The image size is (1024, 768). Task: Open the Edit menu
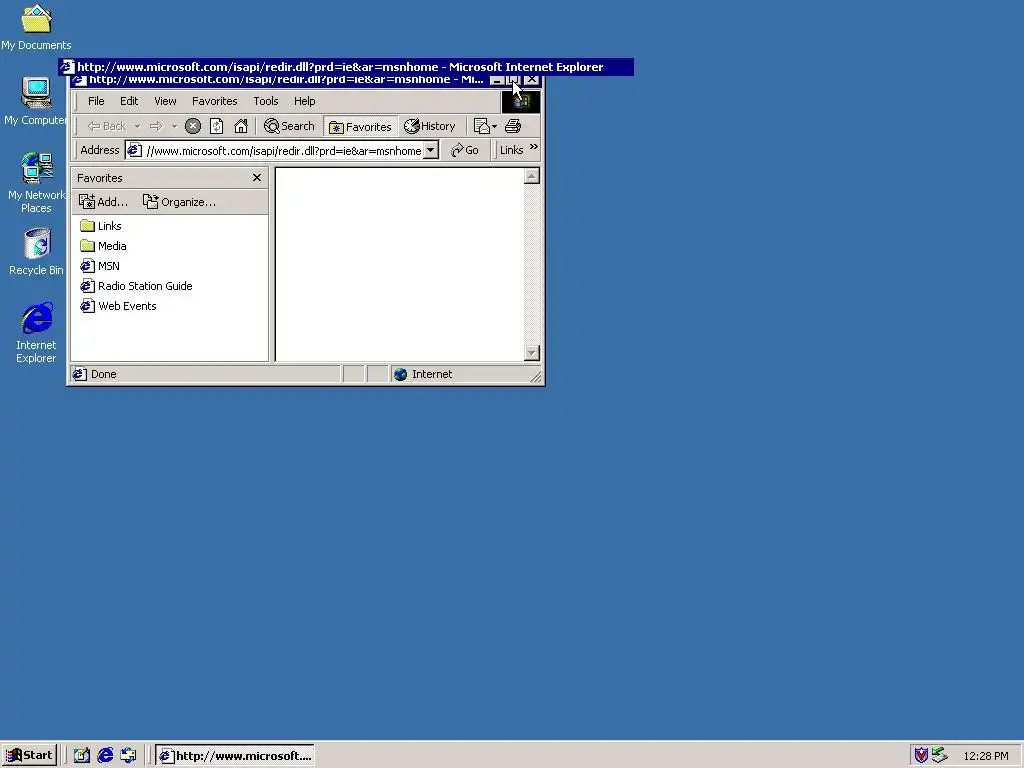[129, 101]
